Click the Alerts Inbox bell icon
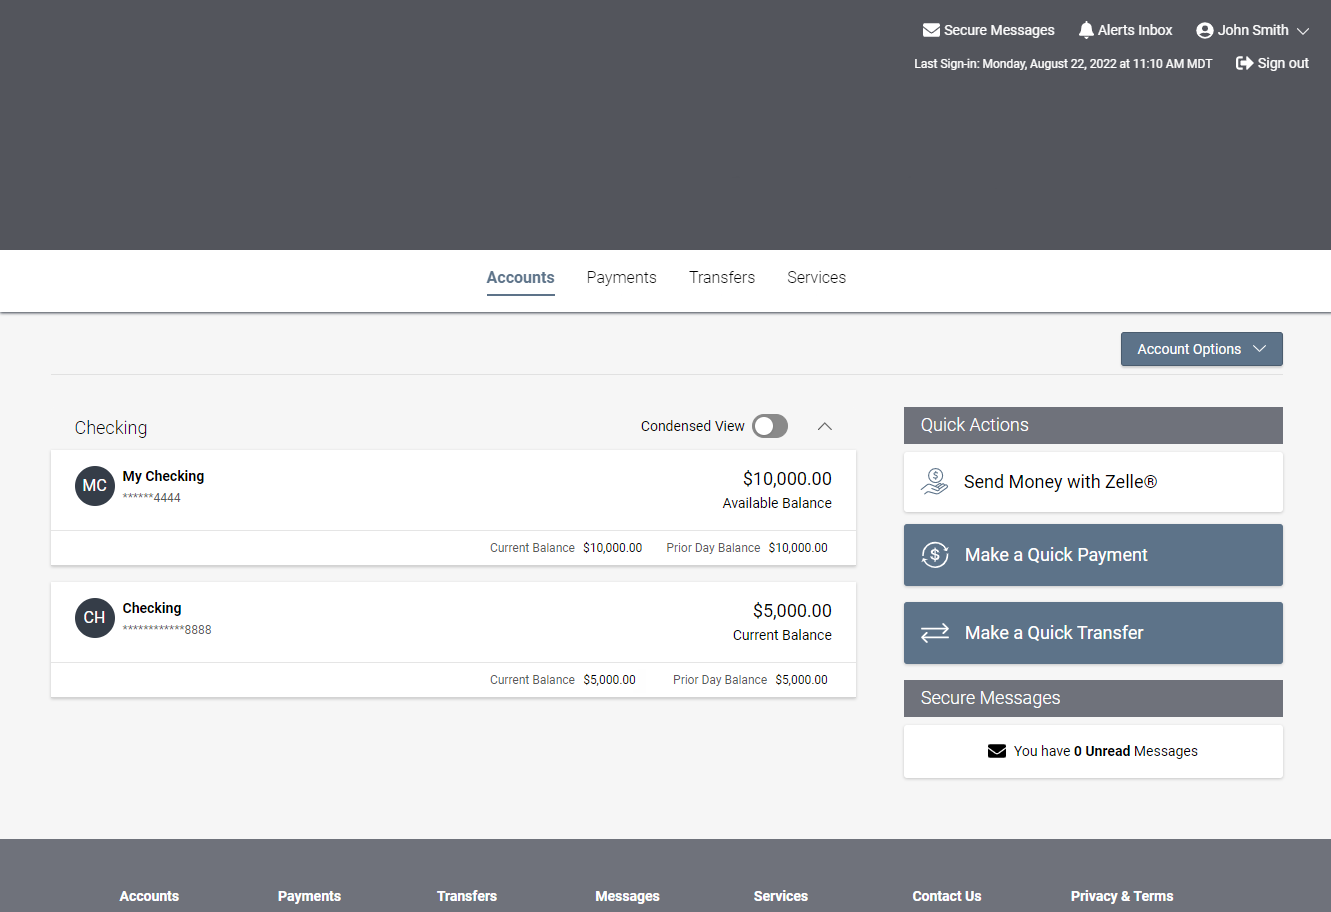The width and height of the screenshot is (1331, 912). 1086,30
